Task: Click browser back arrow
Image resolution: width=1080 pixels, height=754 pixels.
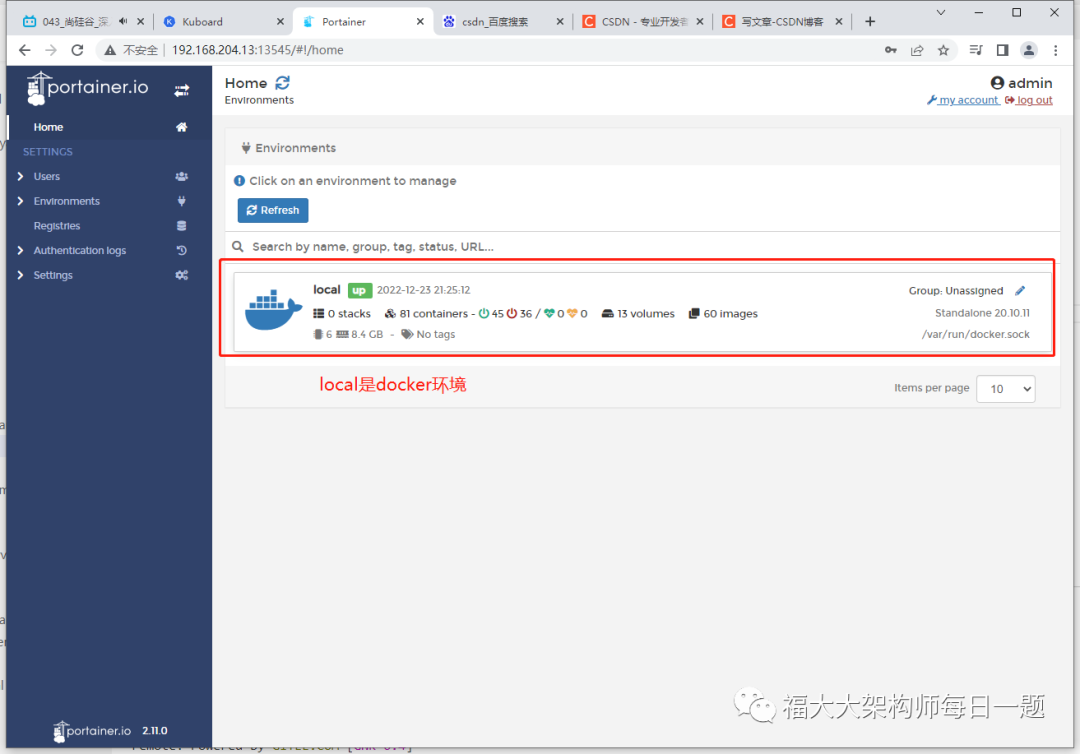Action: pyautogui.click(x=25, y=50)
